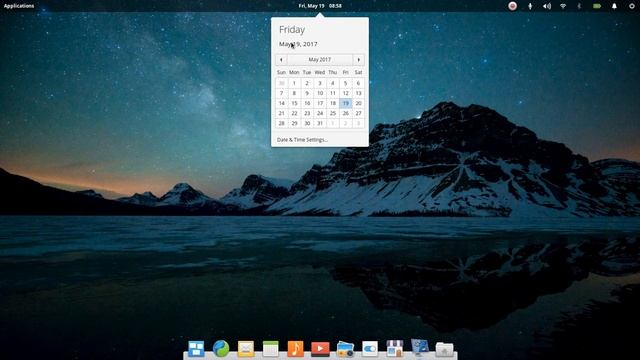This screenshot has height=360, width=640.
Task: Go to previous month with left arrow
Action: [281, 60]
